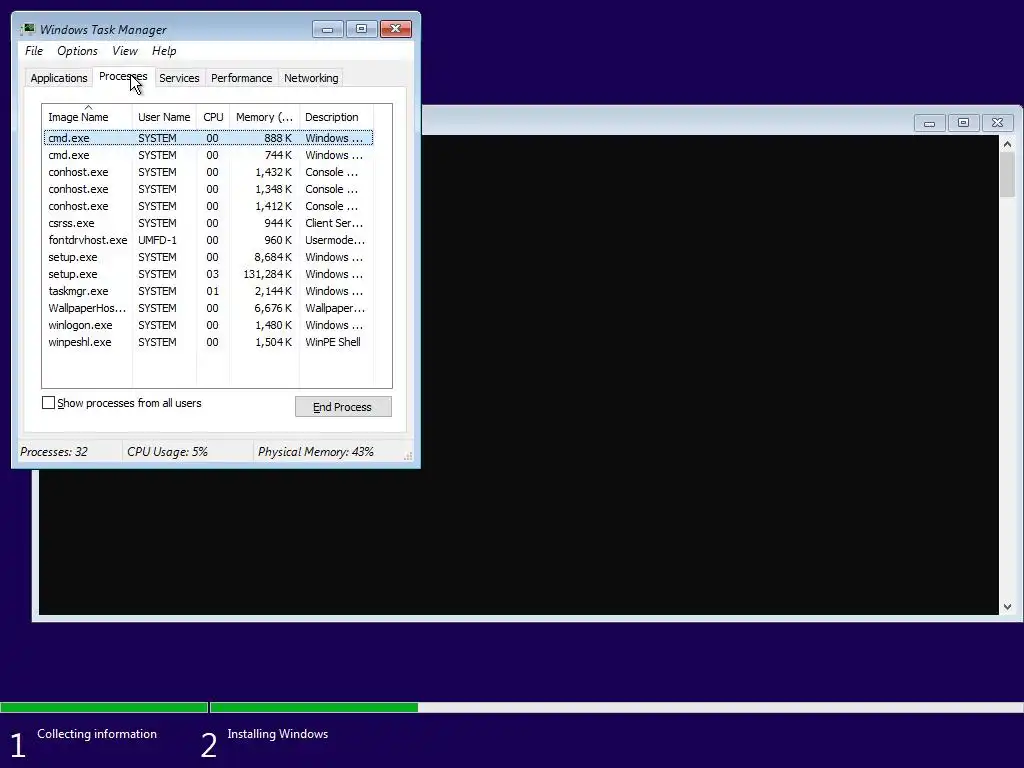Image resolution: width=1024 pixels, height=768 pixels.
Task: Select the WallpaperHos... process row
Action: [x=208, y=308]
